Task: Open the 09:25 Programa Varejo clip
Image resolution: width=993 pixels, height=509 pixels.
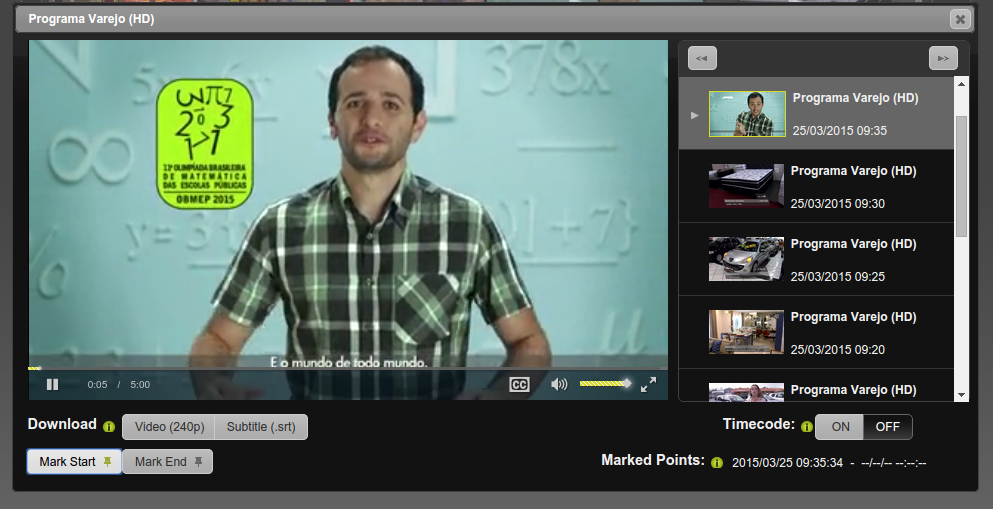Action: coord(815,259)
